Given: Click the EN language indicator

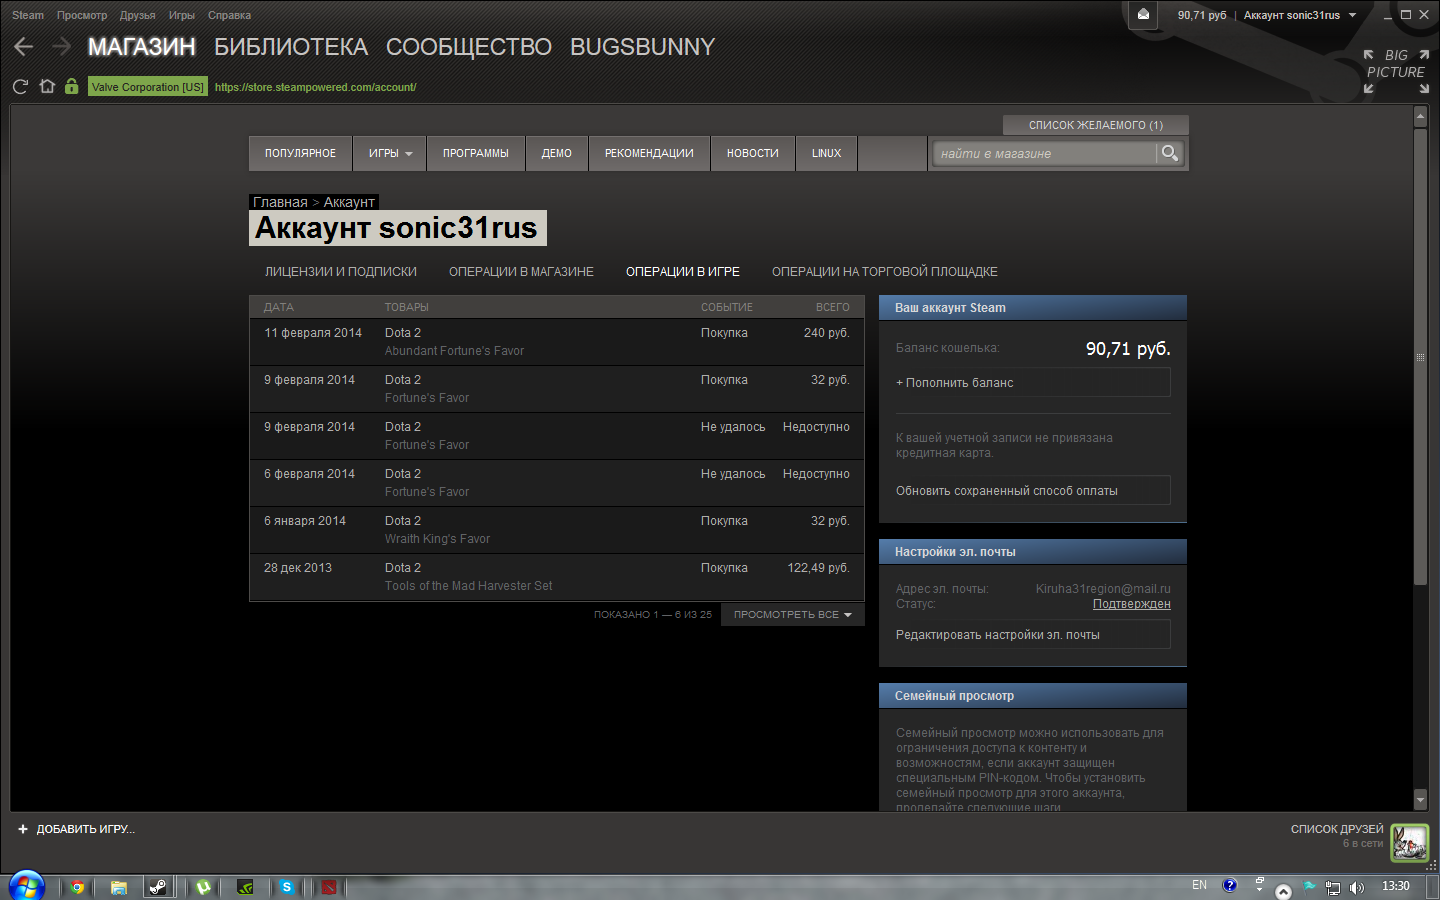Looking at the screenshot, I should pyautogui.click(x=1199, y=885).
